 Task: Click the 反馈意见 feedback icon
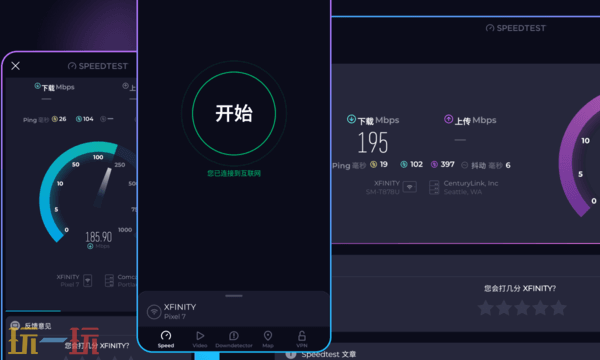(15, 326)
